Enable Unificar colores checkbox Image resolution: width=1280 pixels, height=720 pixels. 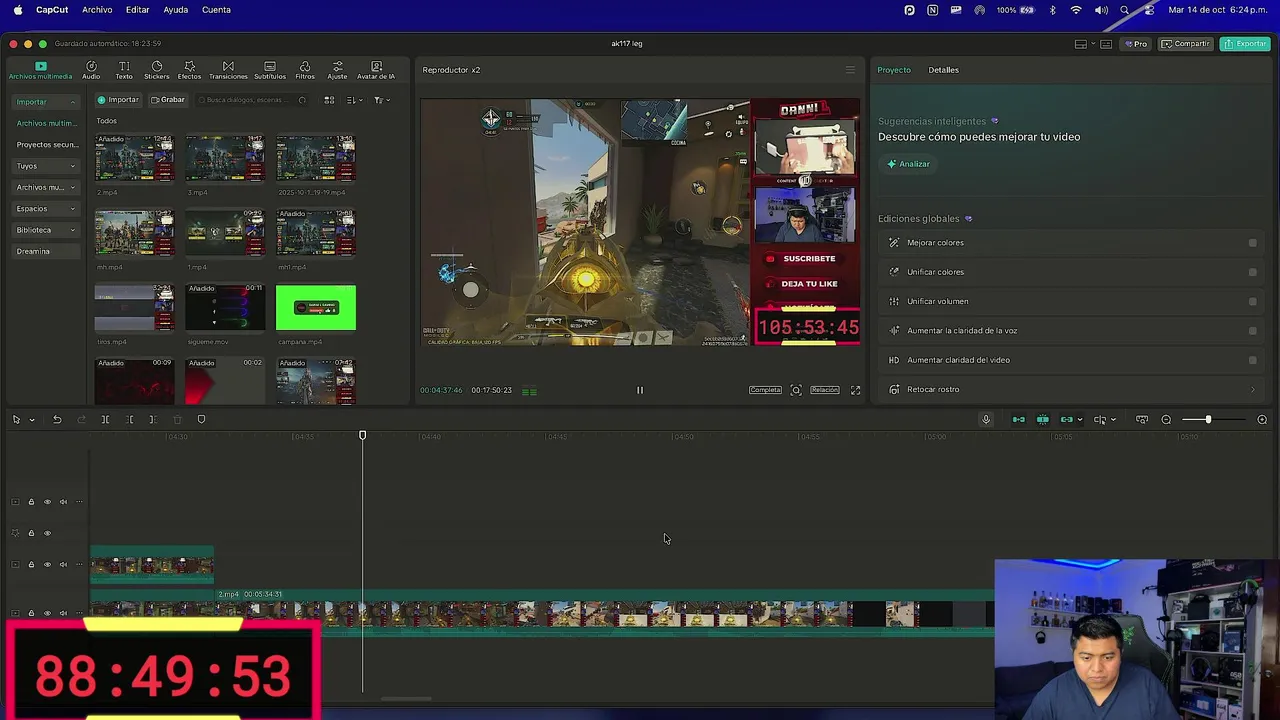coord(1252,272)
